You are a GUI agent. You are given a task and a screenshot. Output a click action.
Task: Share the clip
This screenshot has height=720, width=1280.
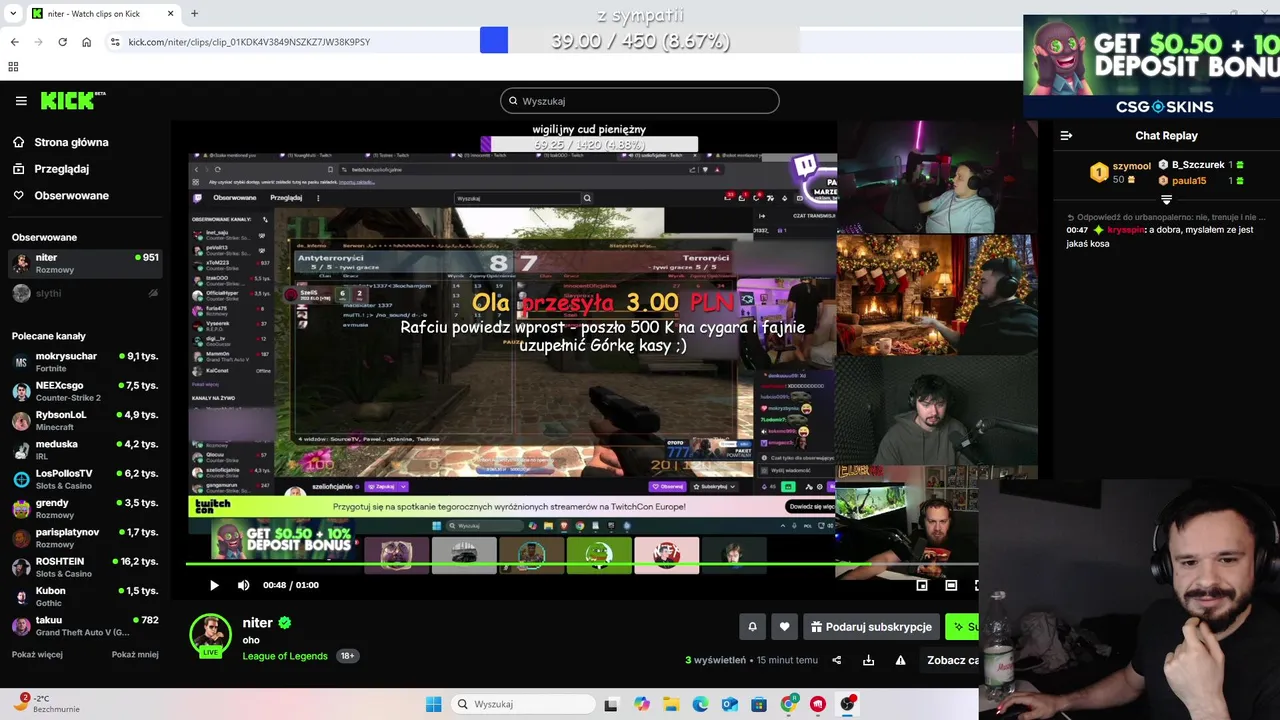[x=837, y=660]
